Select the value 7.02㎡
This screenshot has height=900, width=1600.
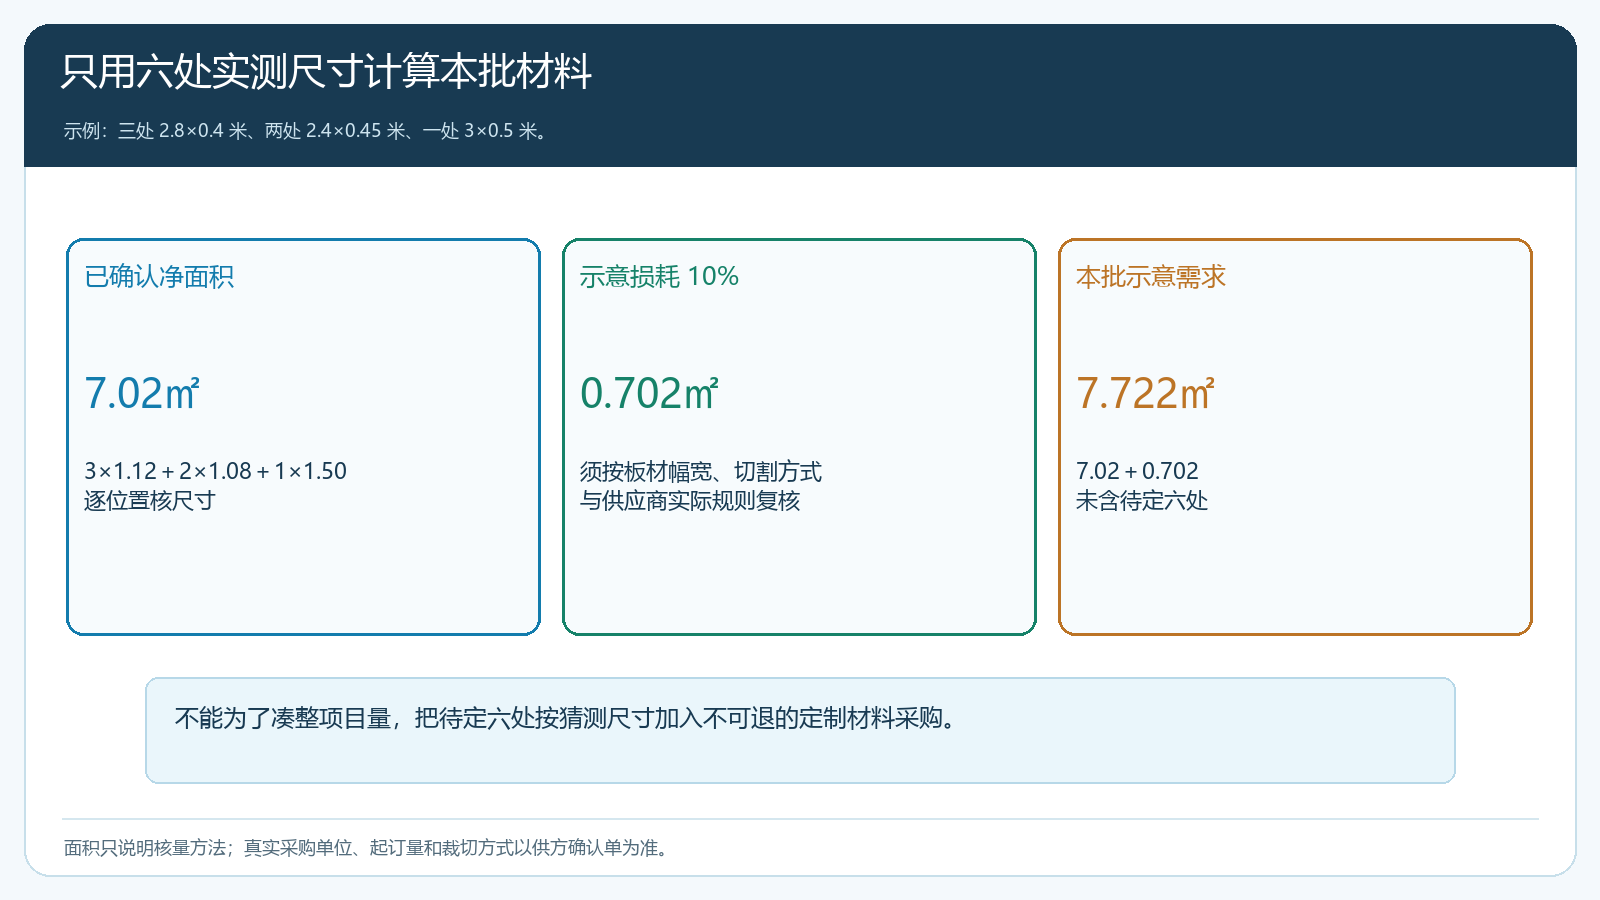[142, 393]
